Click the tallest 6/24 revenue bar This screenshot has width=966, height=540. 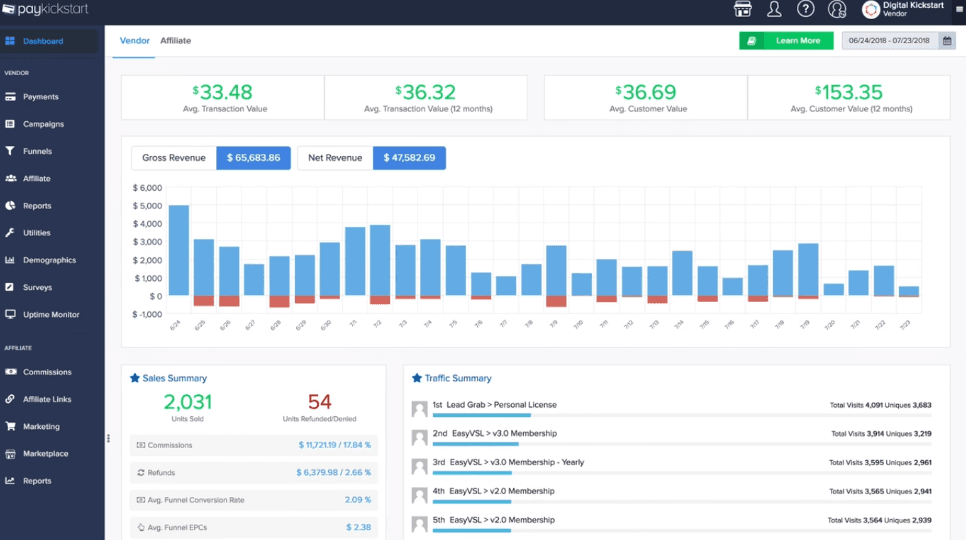point(179,251)
